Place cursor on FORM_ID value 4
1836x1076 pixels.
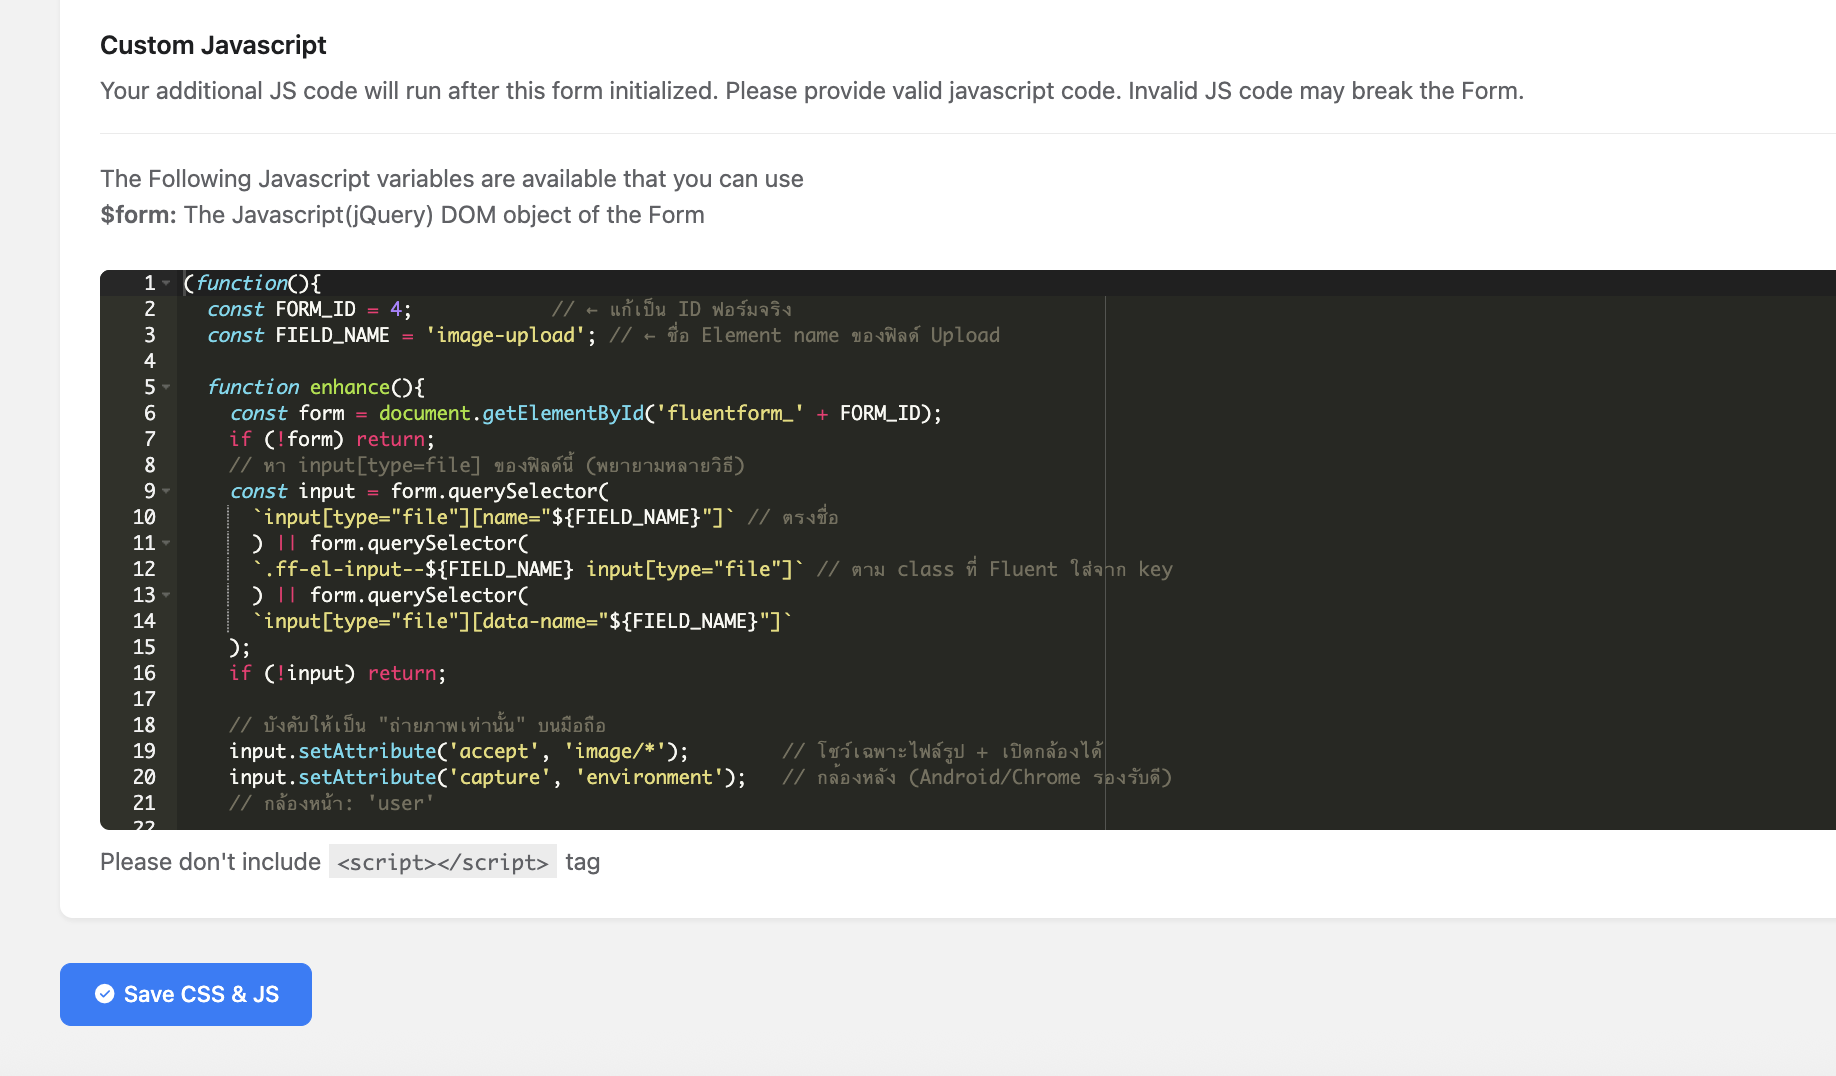pyautogui.click(x=396, y=310)
